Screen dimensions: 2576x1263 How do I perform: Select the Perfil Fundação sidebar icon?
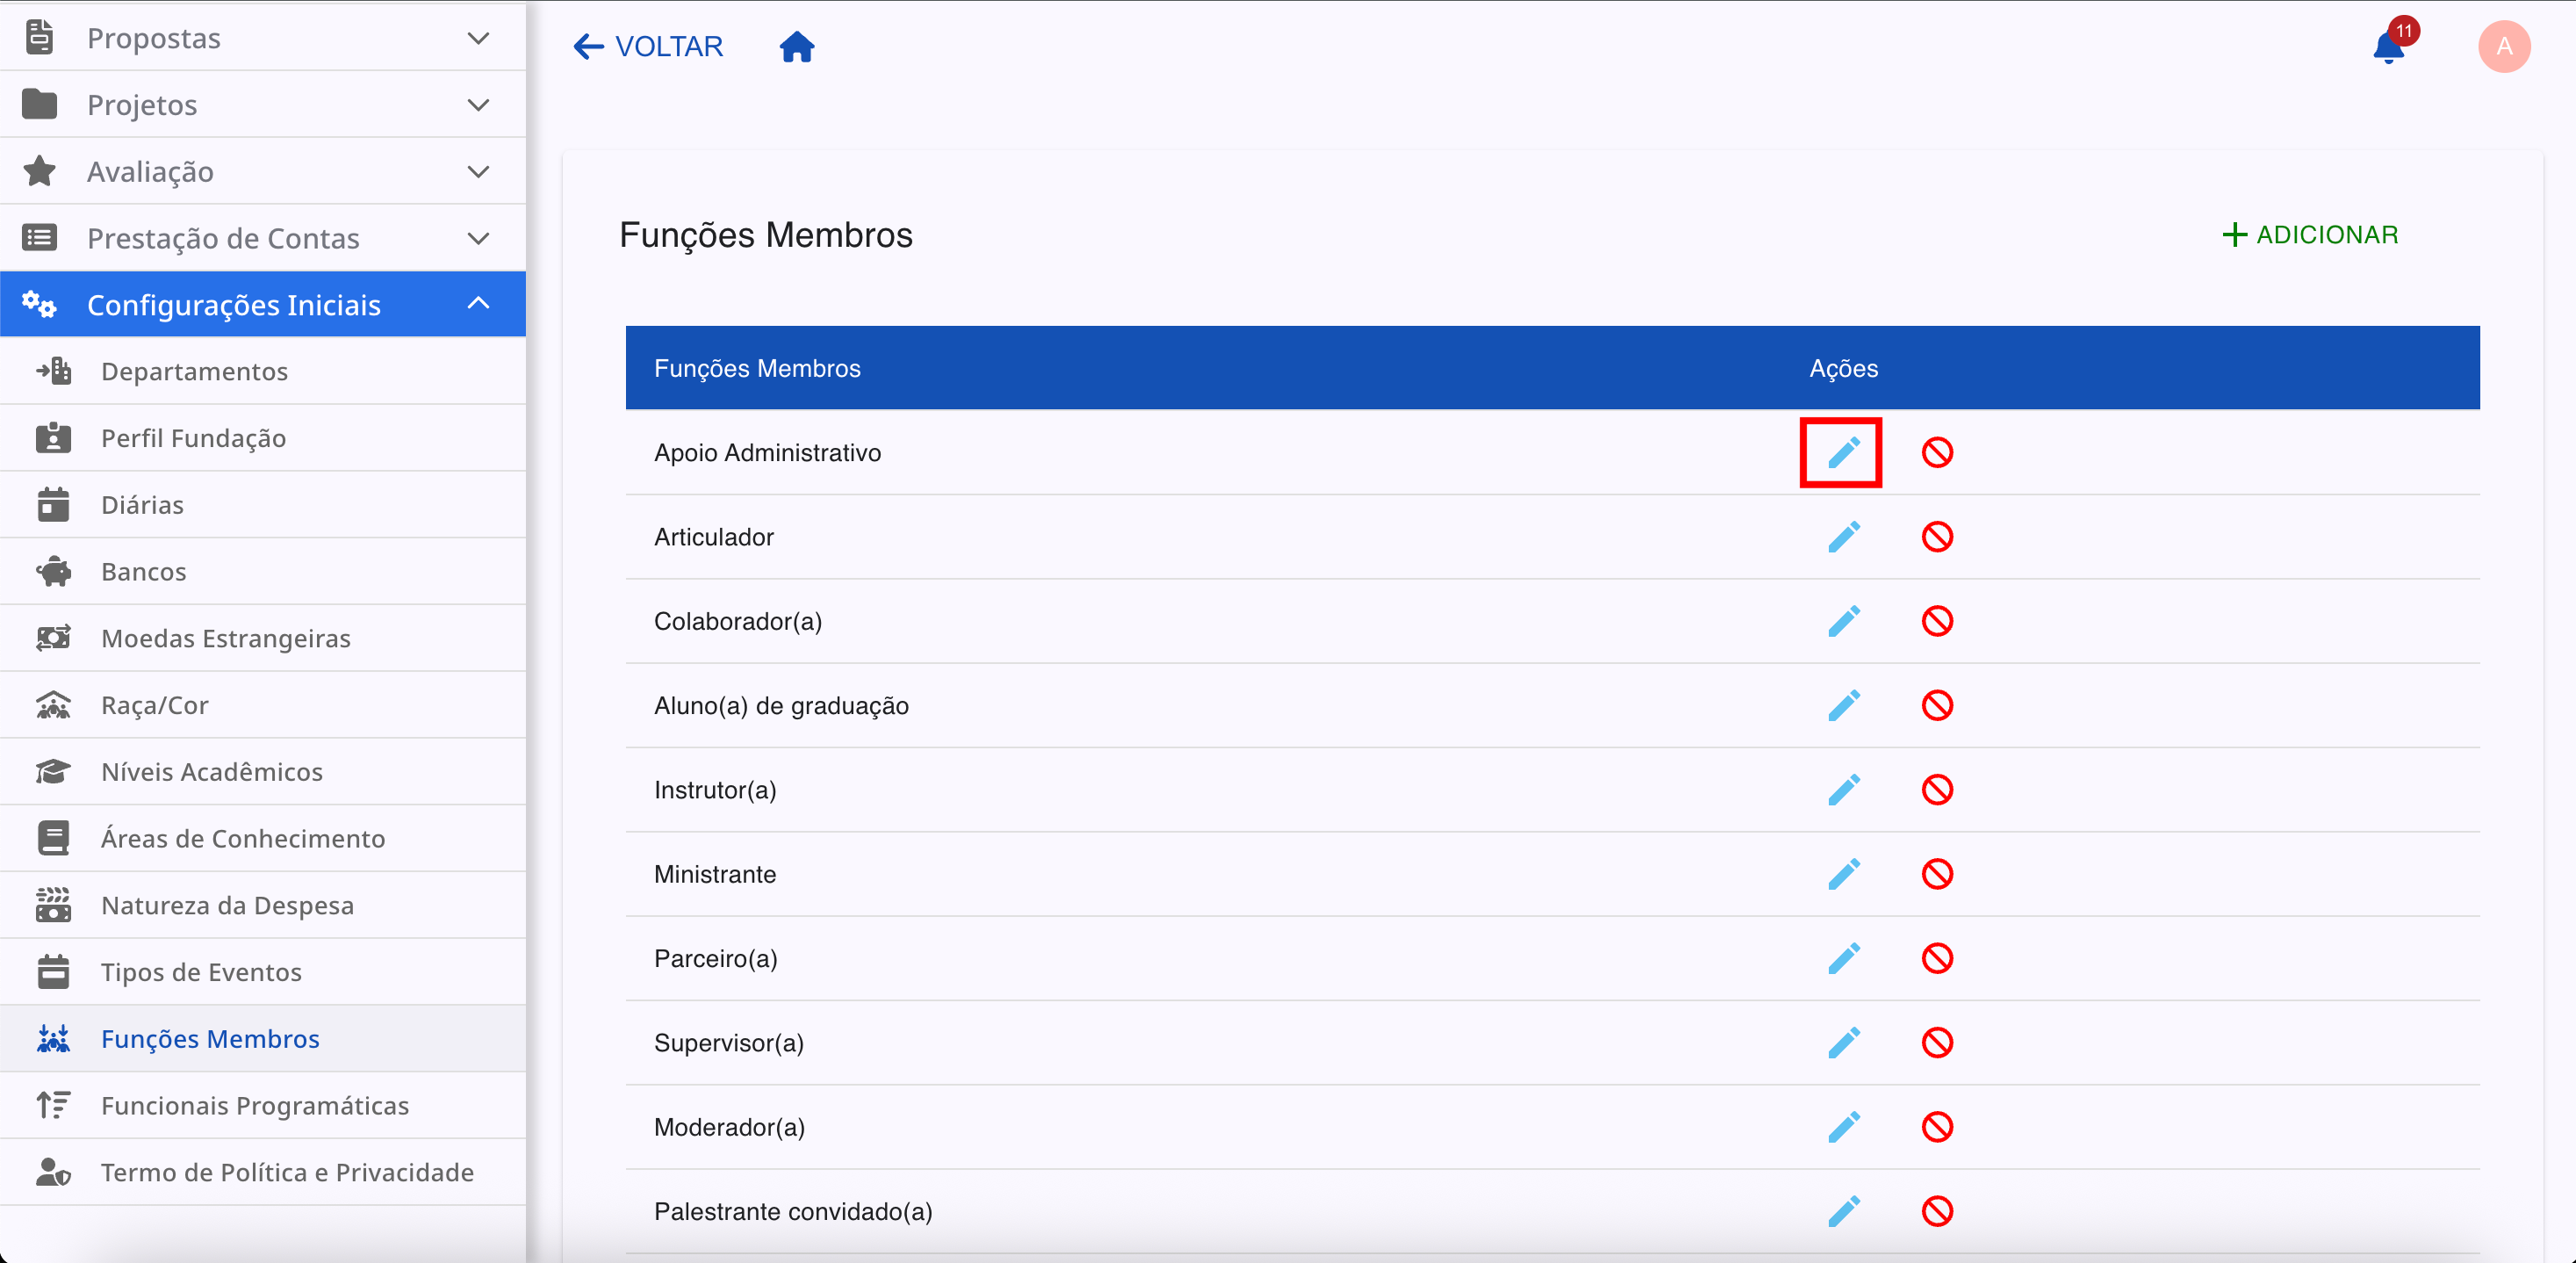[52, 438]
